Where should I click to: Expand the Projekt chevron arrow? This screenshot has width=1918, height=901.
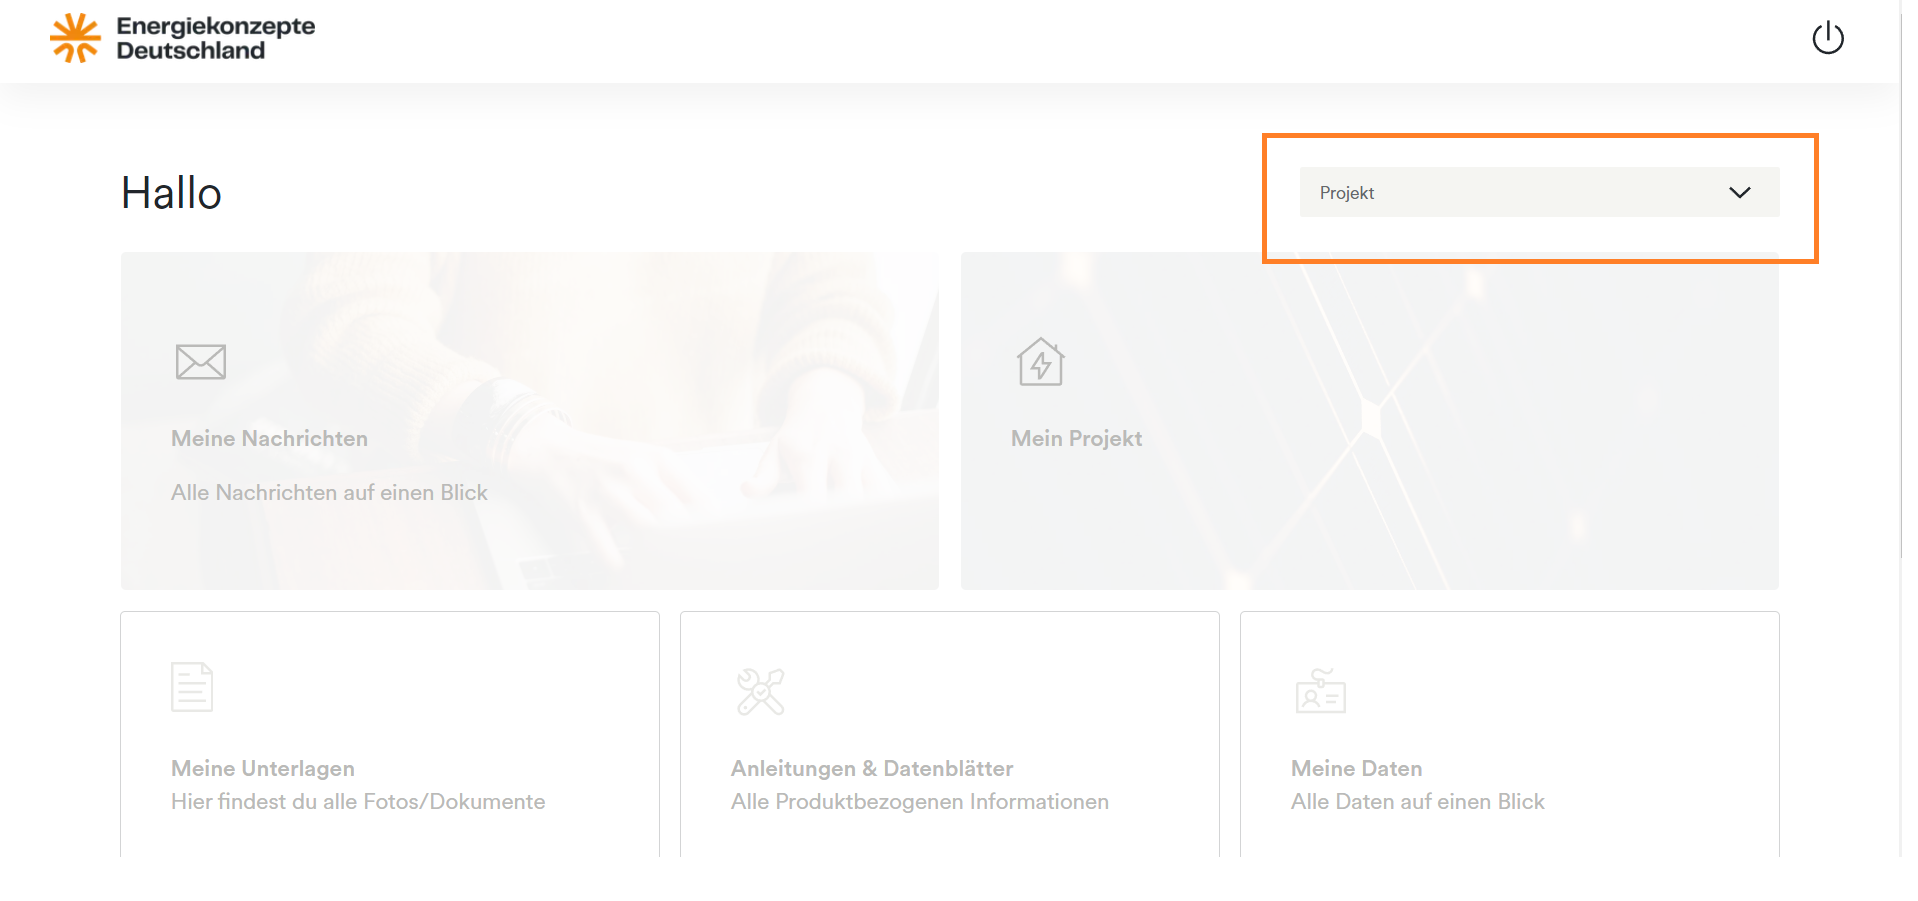[1740, 192]
